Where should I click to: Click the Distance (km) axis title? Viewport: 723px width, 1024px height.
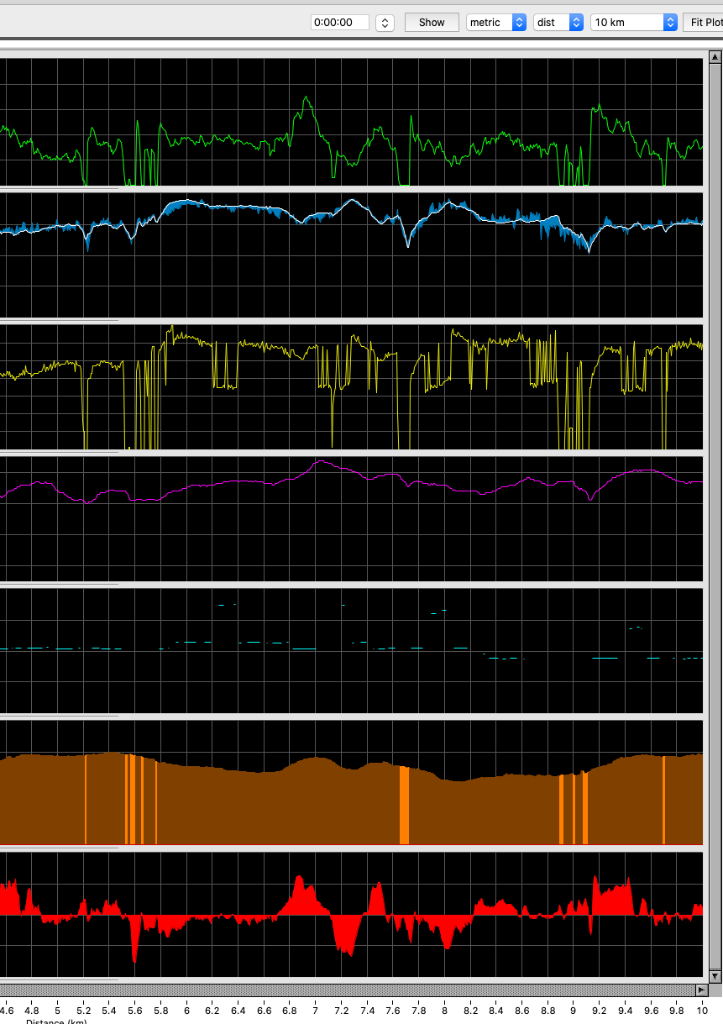point(56,1021)
